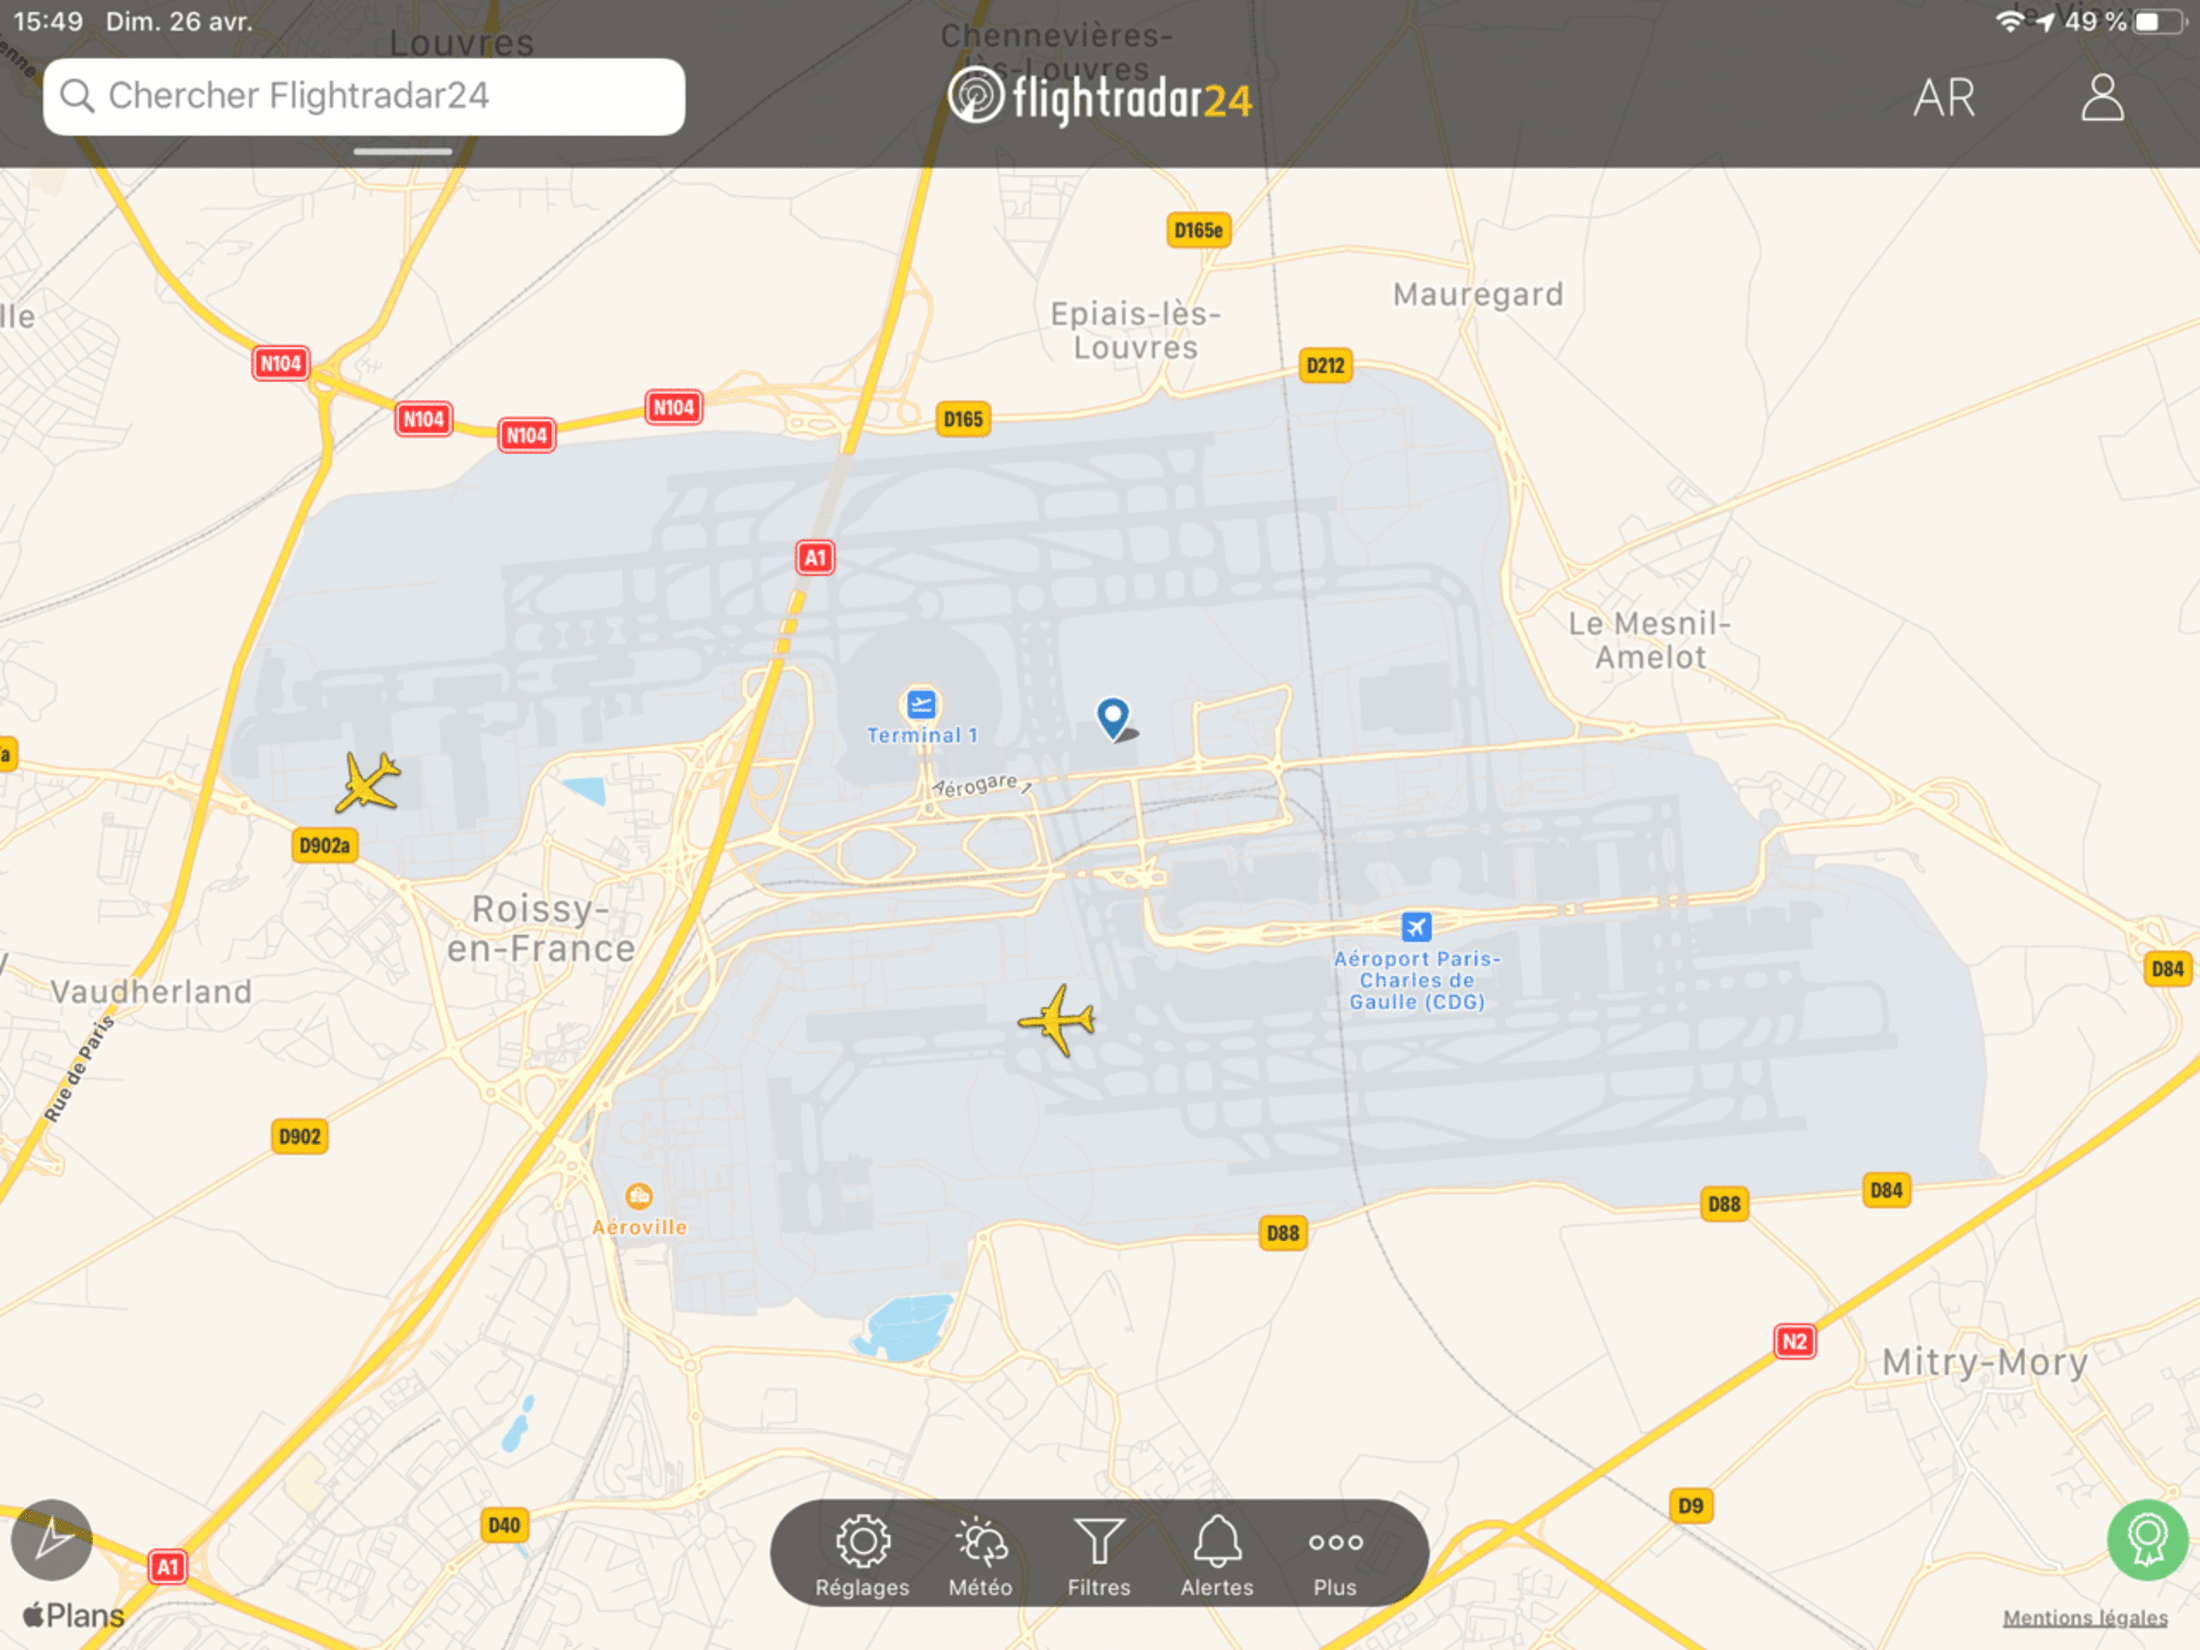Tap the blue location pin on map

(1113, 716)
